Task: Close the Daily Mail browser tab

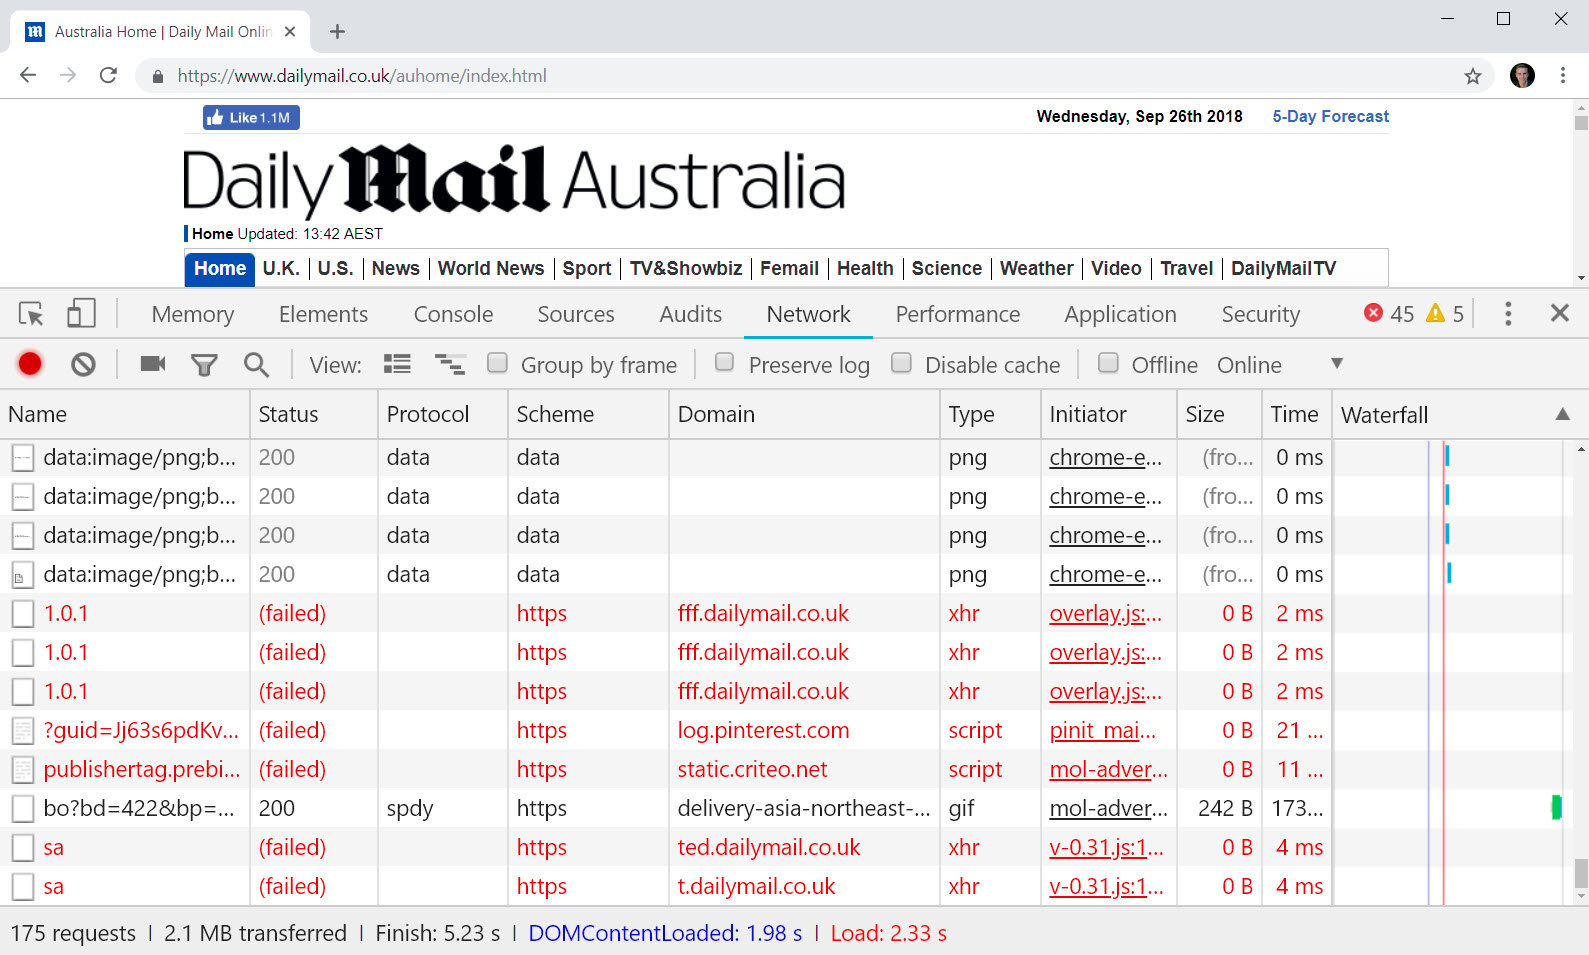Action: tap(290, 32)
